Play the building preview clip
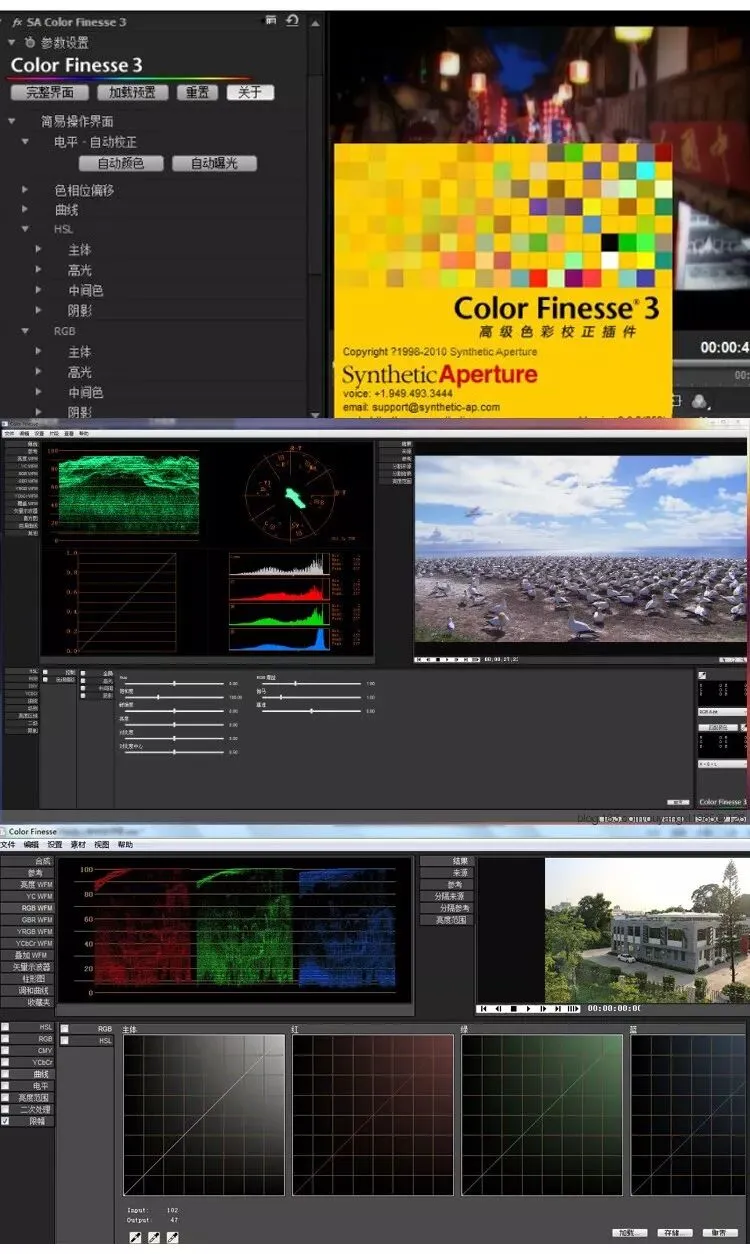 tap(529, 1009)
